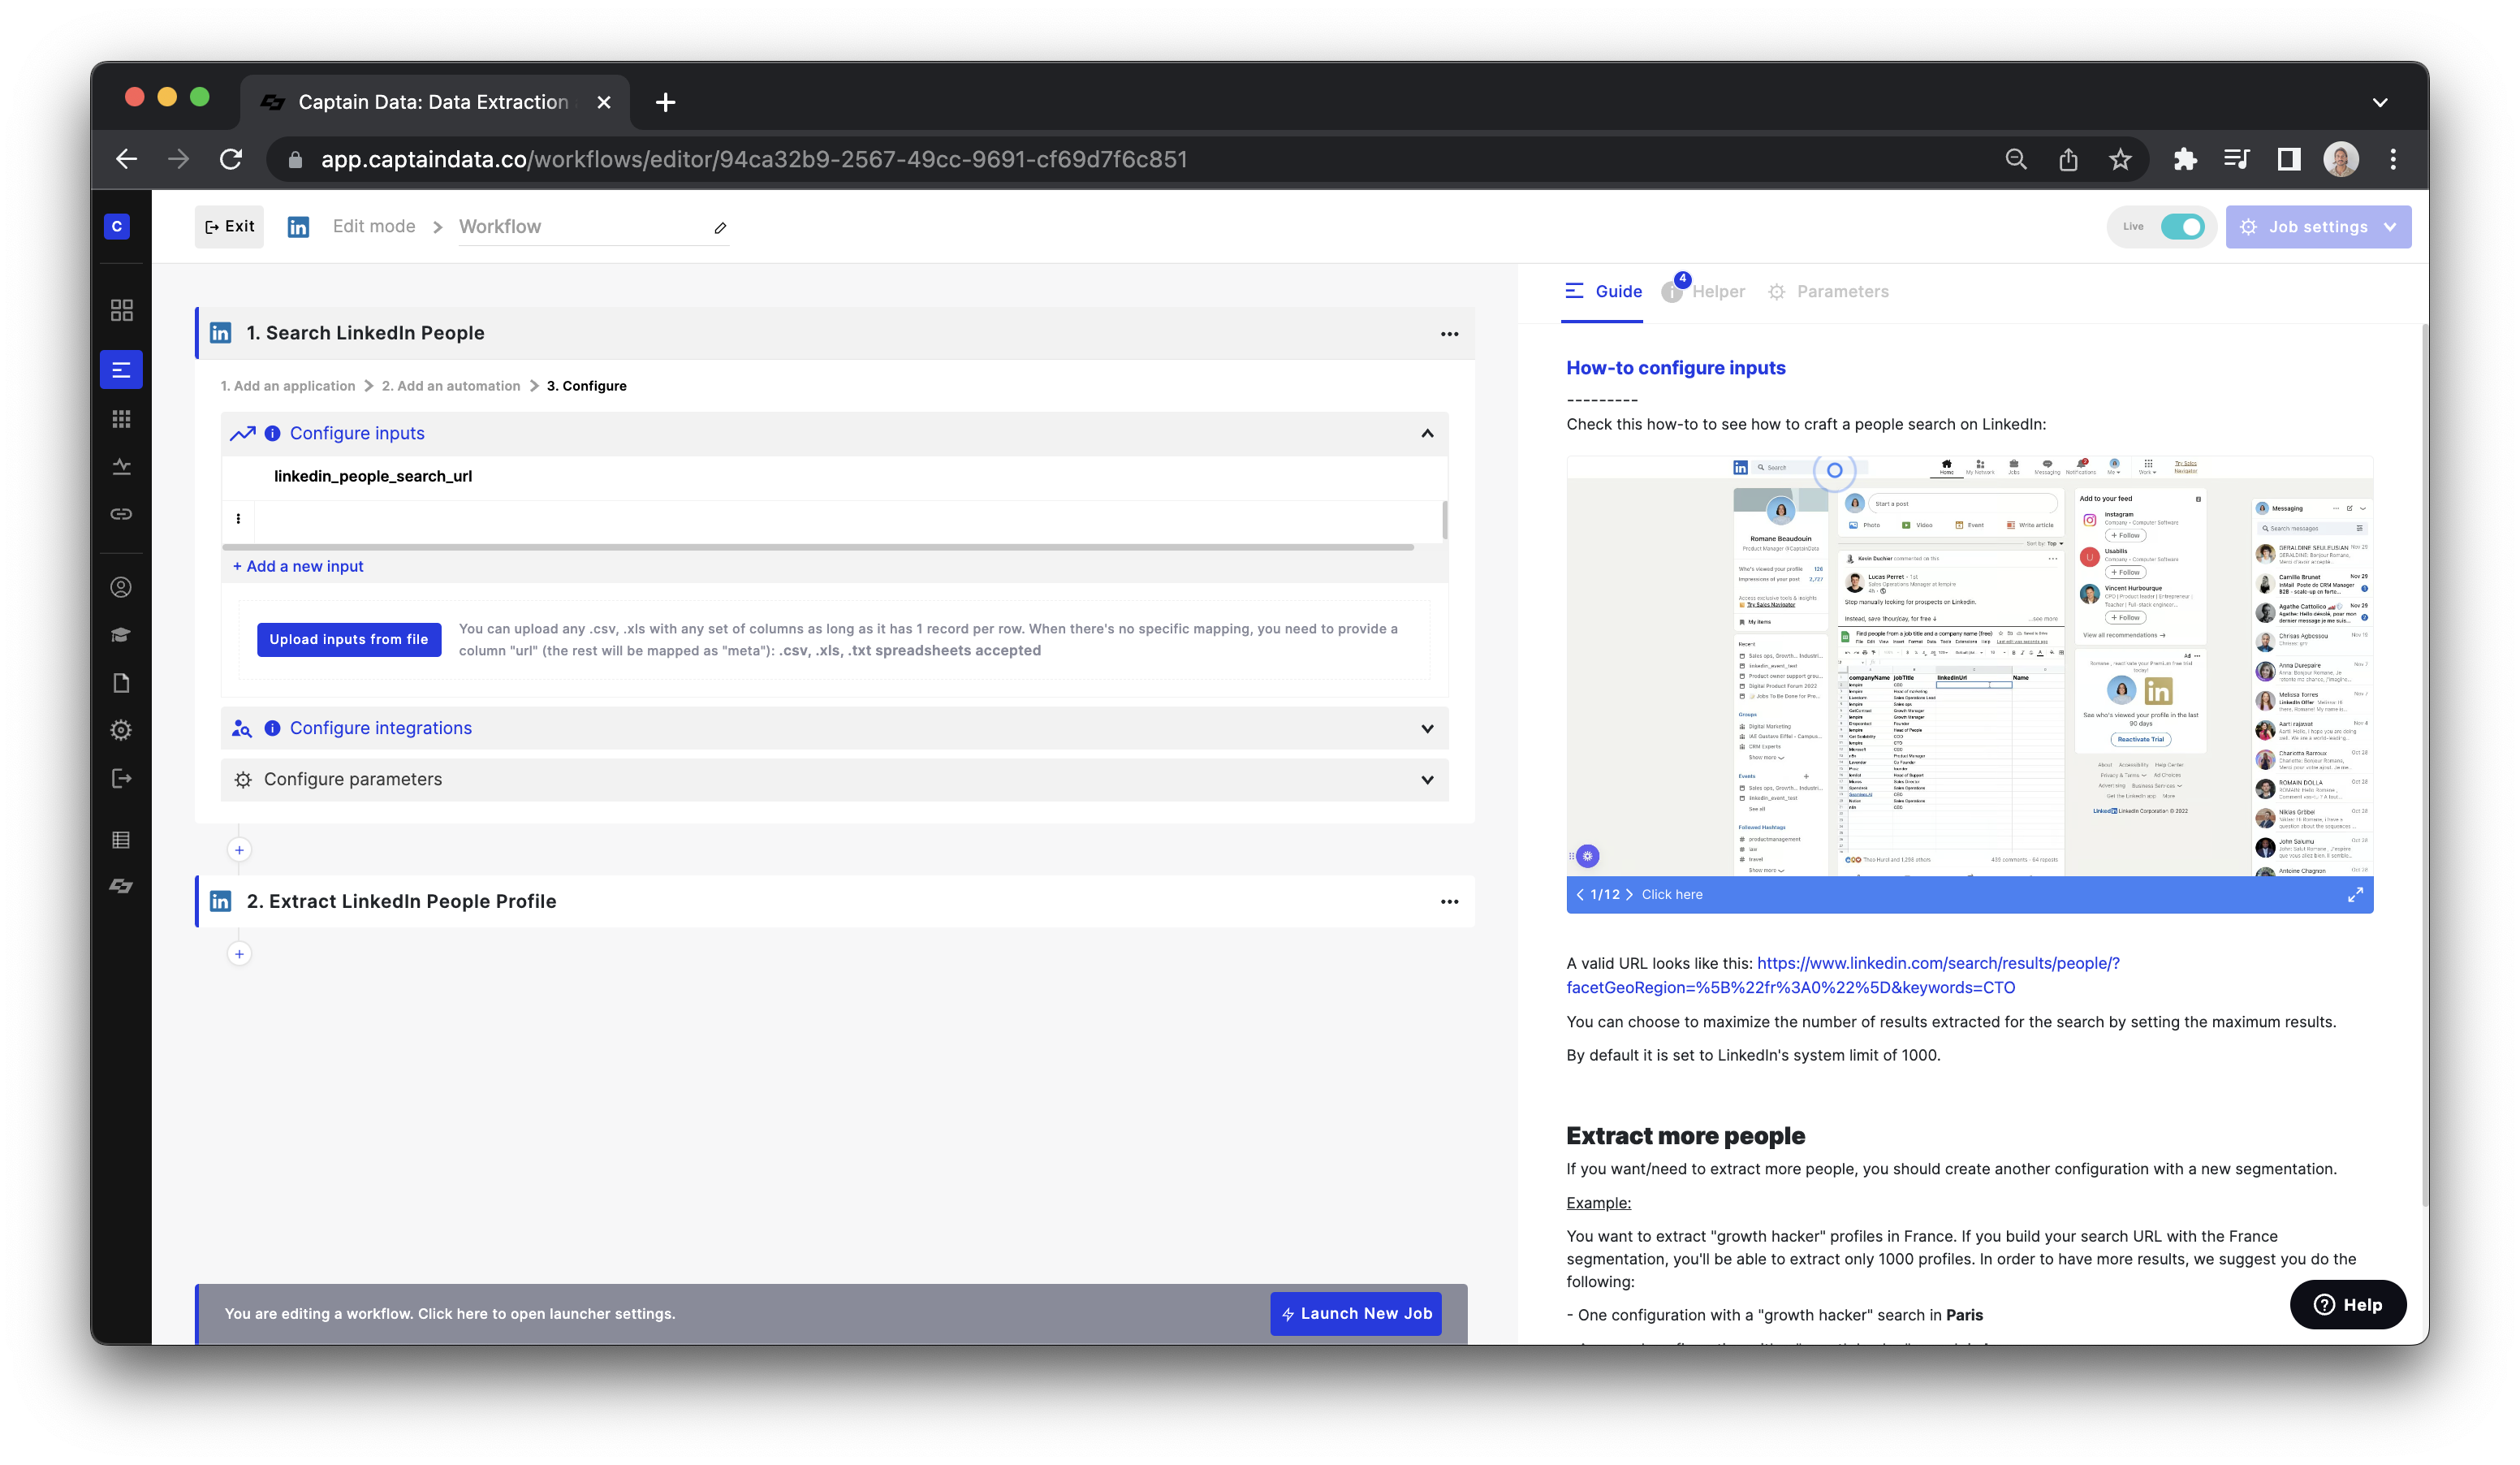Click How-to configure inputs heading link
Image resolution: width=2520 pixels, height=1465 pixels.
coord(1675,368)
